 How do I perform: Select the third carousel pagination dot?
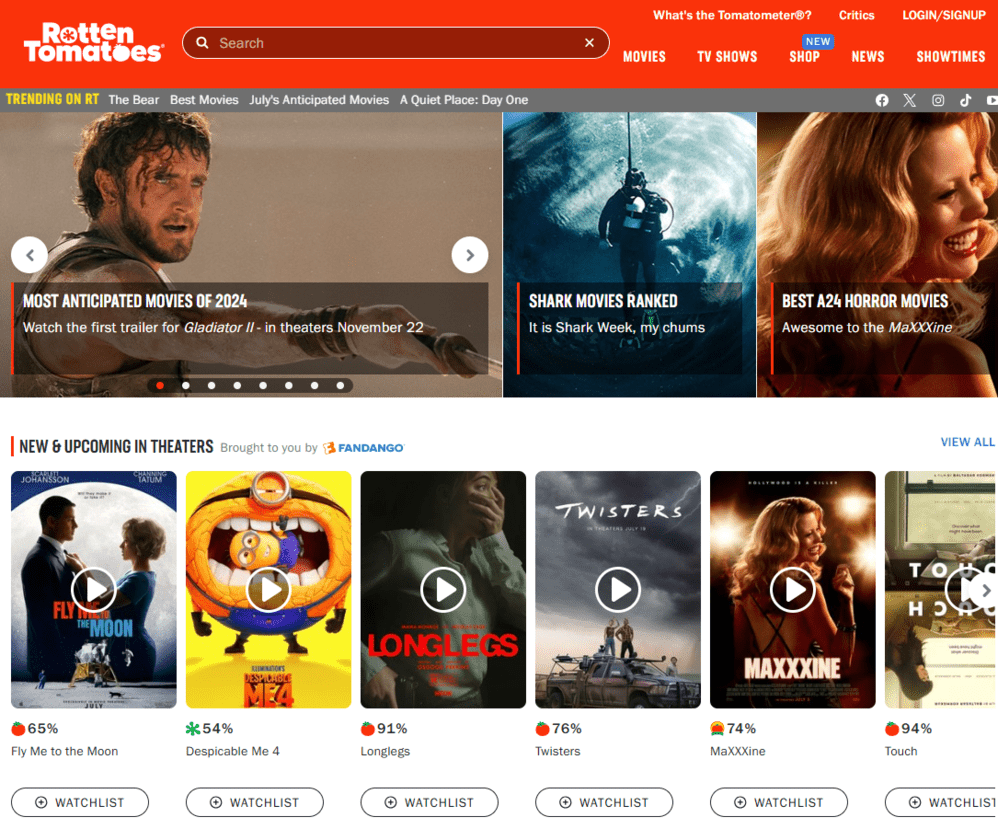[211, 385]
